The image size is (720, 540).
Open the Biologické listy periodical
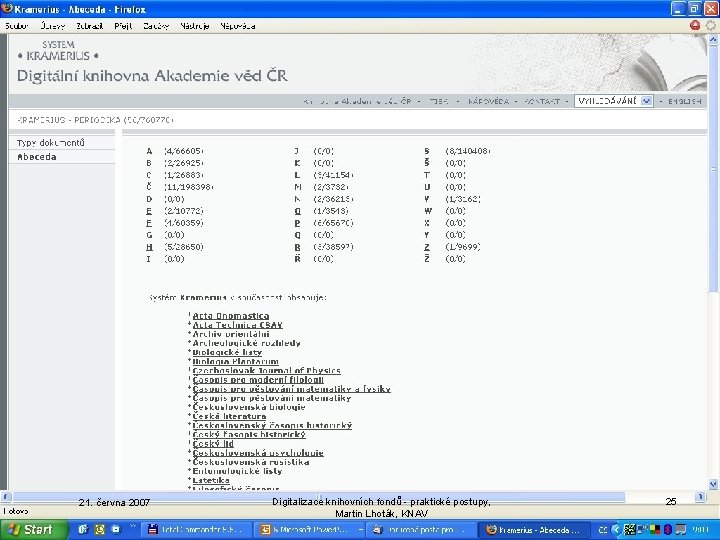pos(227,352)
